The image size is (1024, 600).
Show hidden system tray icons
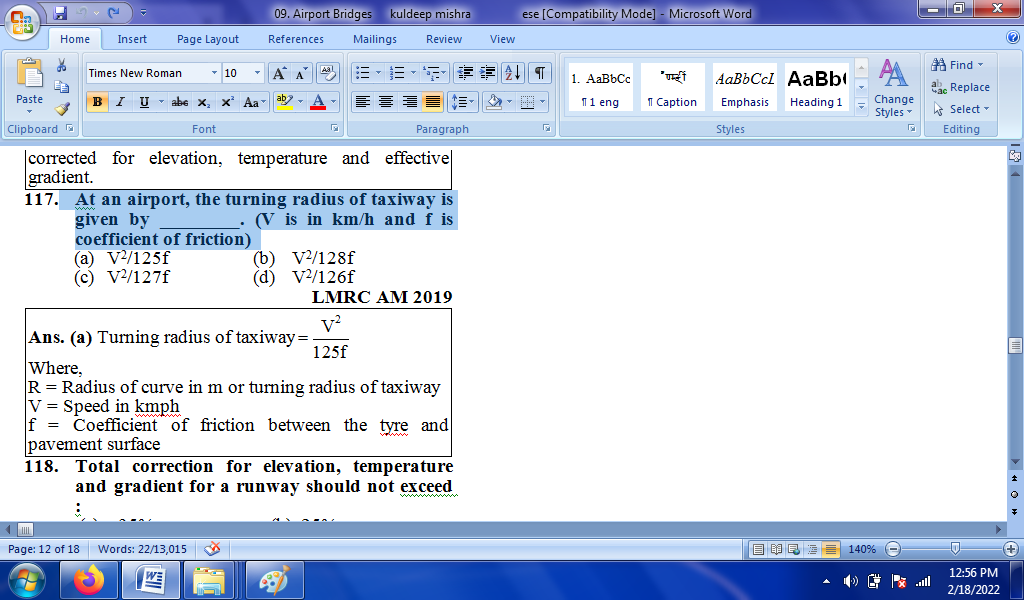coord(827,581)
